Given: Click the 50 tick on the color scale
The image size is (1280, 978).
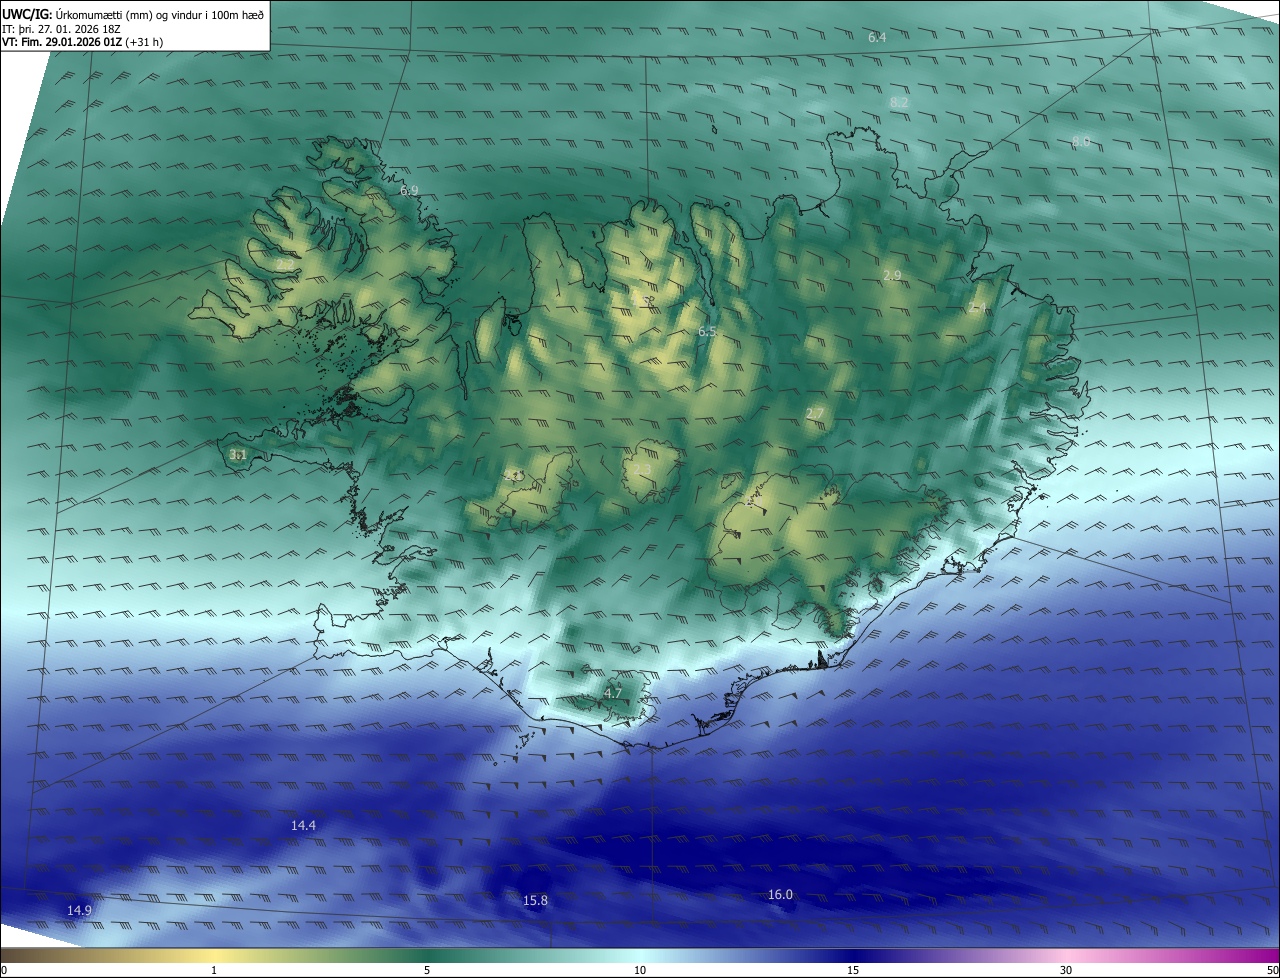Looking at the screenshot, I should tap(1272, 970).
